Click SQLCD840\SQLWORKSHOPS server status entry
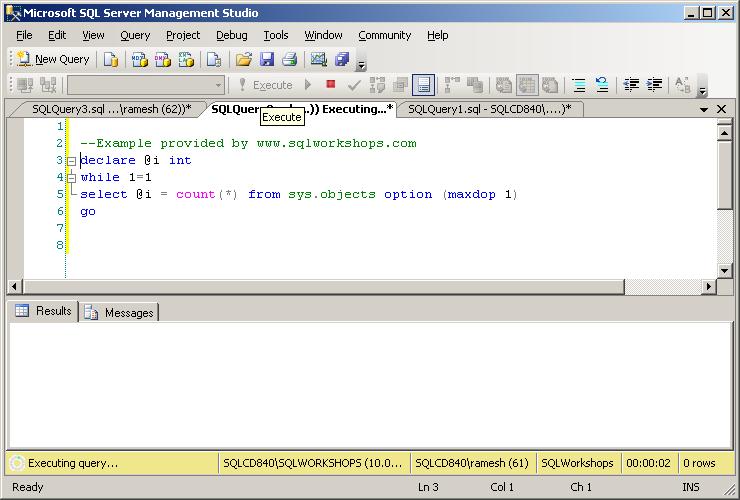The image size is (740, 500). click(x=313, y=463)
